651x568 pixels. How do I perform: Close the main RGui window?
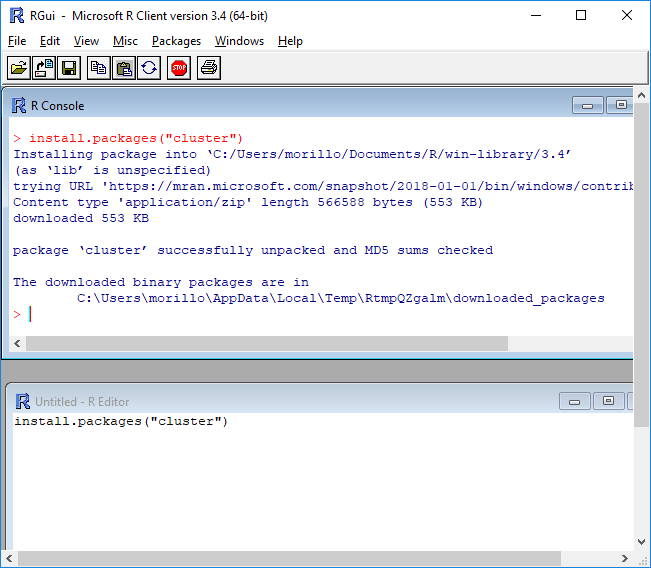627,16
